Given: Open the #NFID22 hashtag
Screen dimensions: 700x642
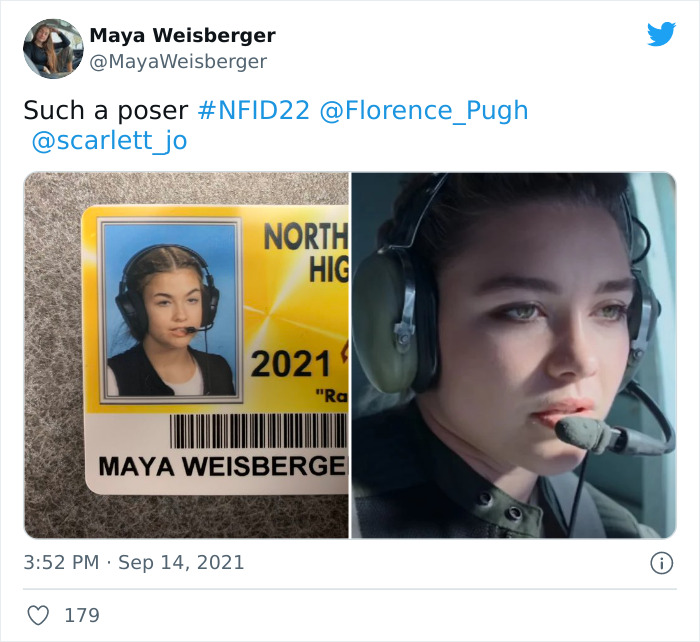Looking at the screenshot, I should (253, 110).
